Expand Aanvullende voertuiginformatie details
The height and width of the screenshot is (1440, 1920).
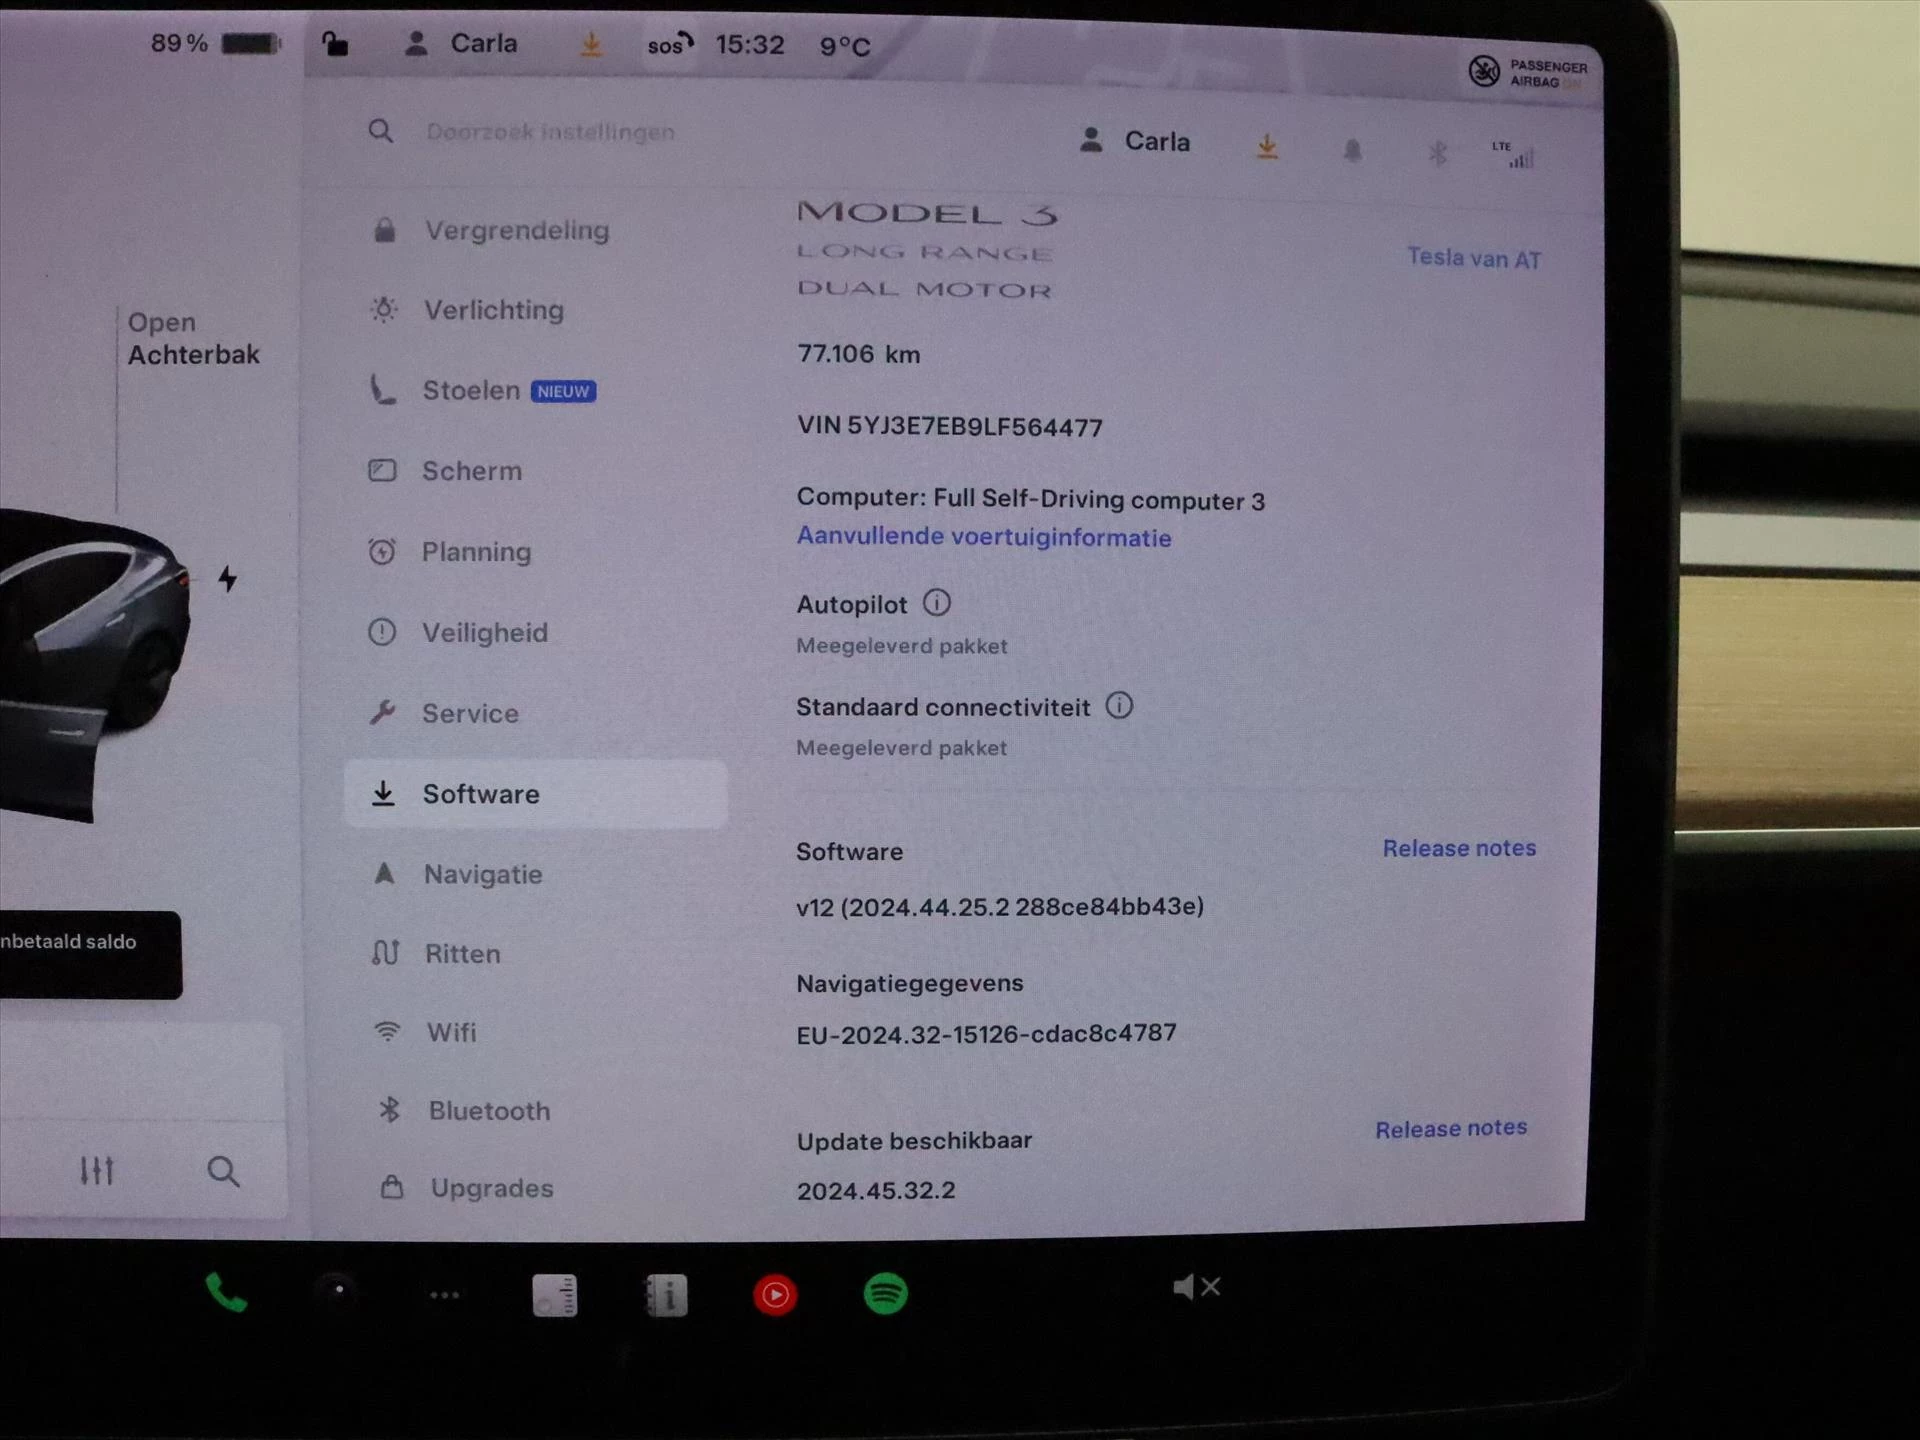(983, 537)
